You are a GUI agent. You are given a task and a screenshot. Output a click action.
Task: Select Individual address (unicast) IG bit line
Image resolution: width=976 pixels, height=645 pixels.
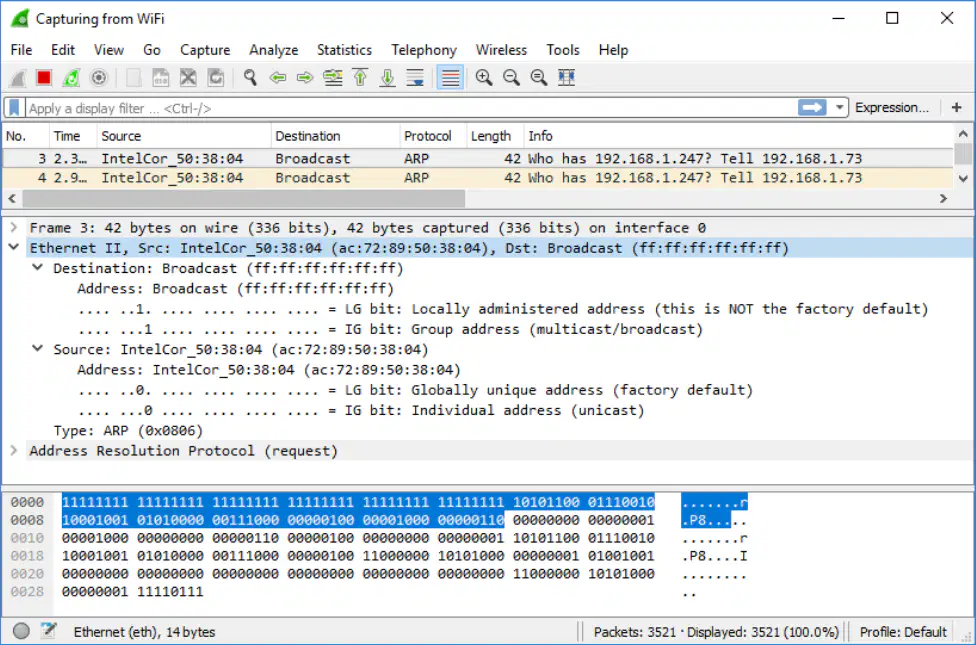click(361, 411)
